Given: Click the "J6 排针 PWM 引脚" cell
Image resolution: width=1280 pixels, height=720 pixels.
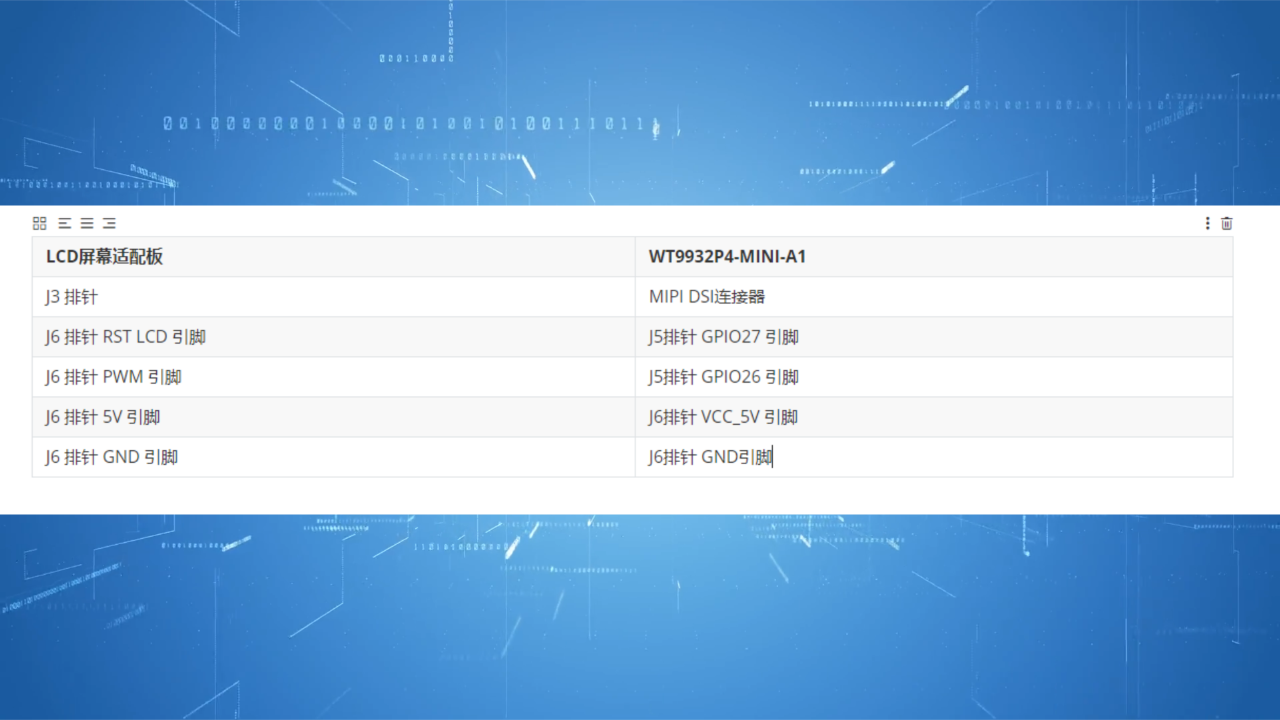Looking at the screenshot, I should pos(334,377).
